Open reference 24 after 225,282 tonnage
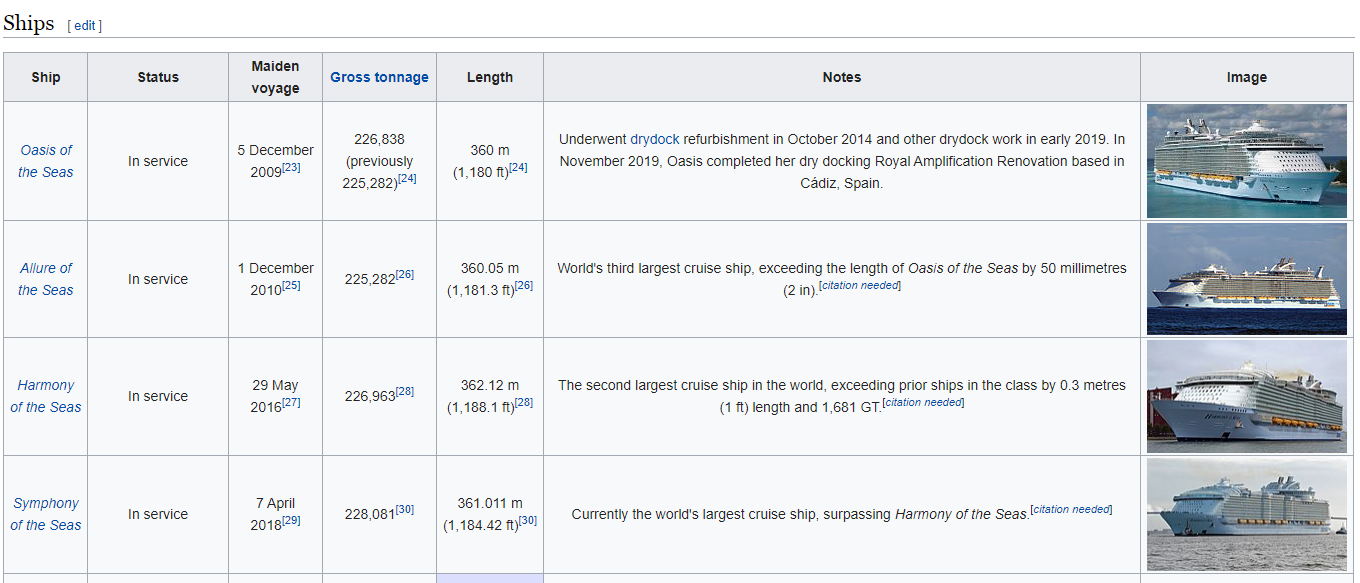 [407, 179]
